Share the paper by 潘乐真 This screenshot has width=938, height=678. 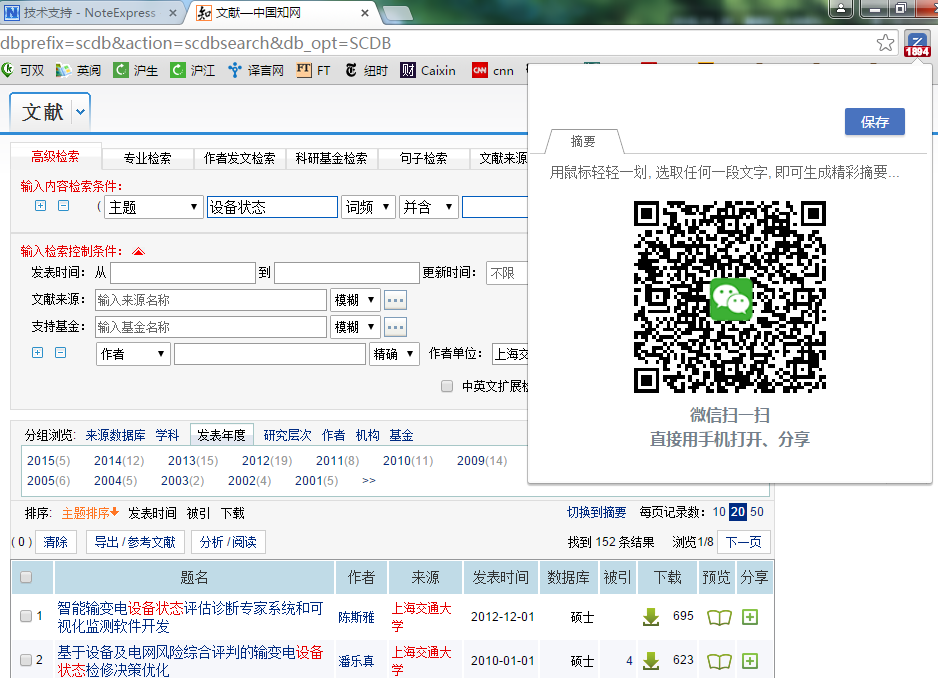click(750, 661)
